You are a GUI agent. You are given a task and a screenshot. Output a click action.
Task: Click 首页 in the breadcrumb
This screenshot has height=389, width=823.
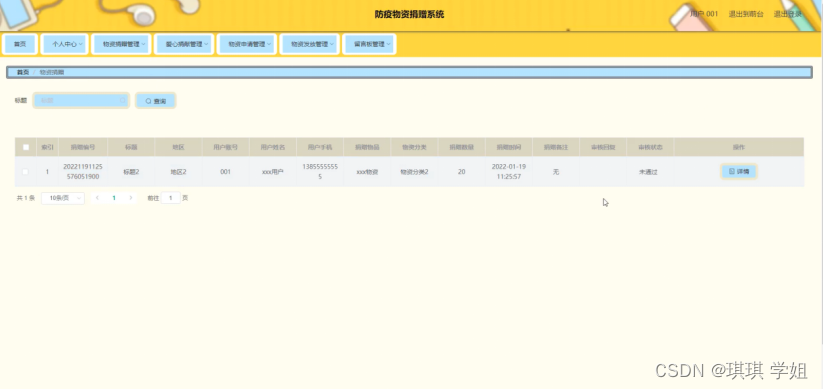click(23, 72)
